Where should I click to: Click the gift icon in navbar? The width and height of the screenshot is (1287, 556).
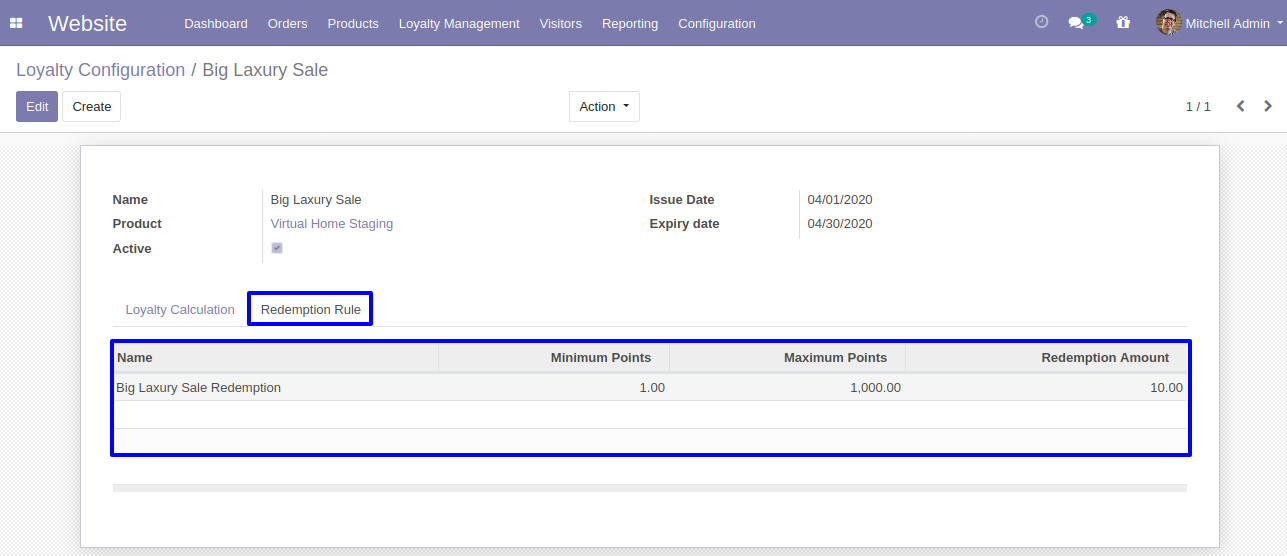pos(1123,23)
